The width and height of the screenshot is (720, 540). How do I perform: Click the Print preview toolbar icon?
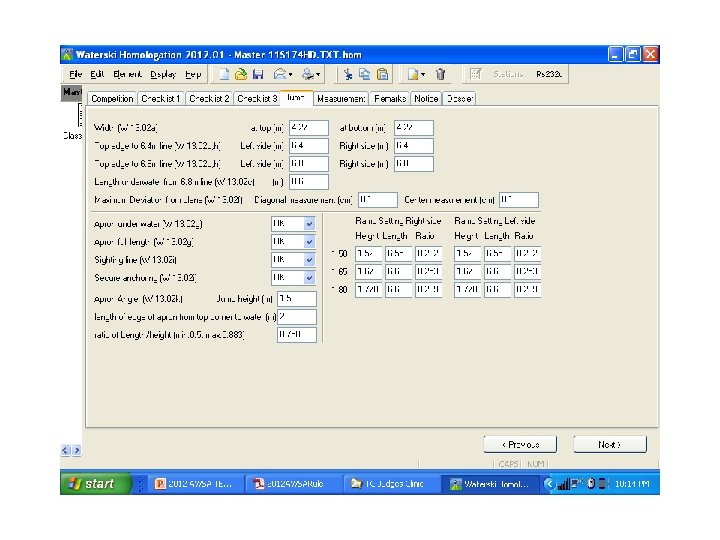click(x=279, y=74)
